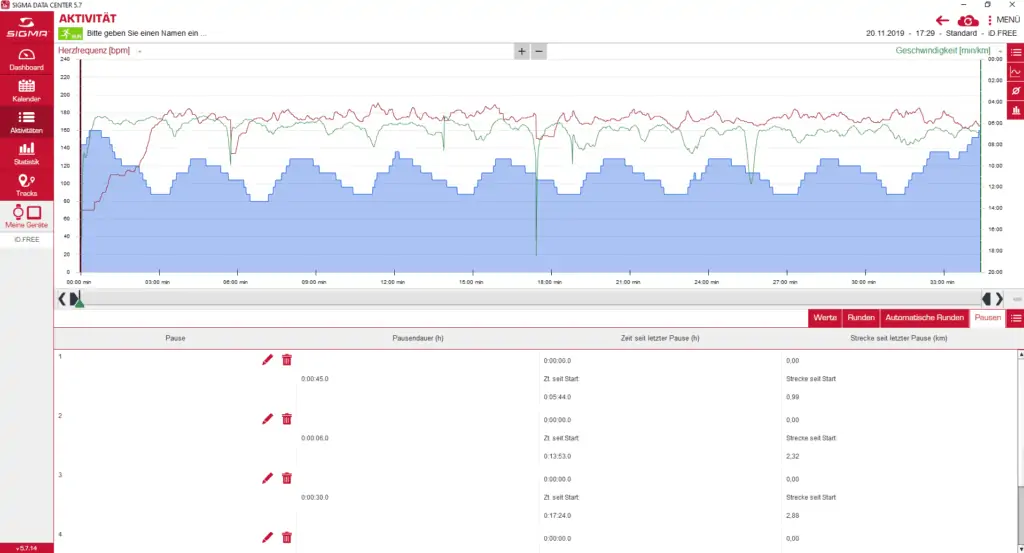Image resolution: width=1024 pixels, height=553 pixels.
Task: Expand the Herzfrequenz [bpm] axis dropdown
Action: tap(139, 51)
